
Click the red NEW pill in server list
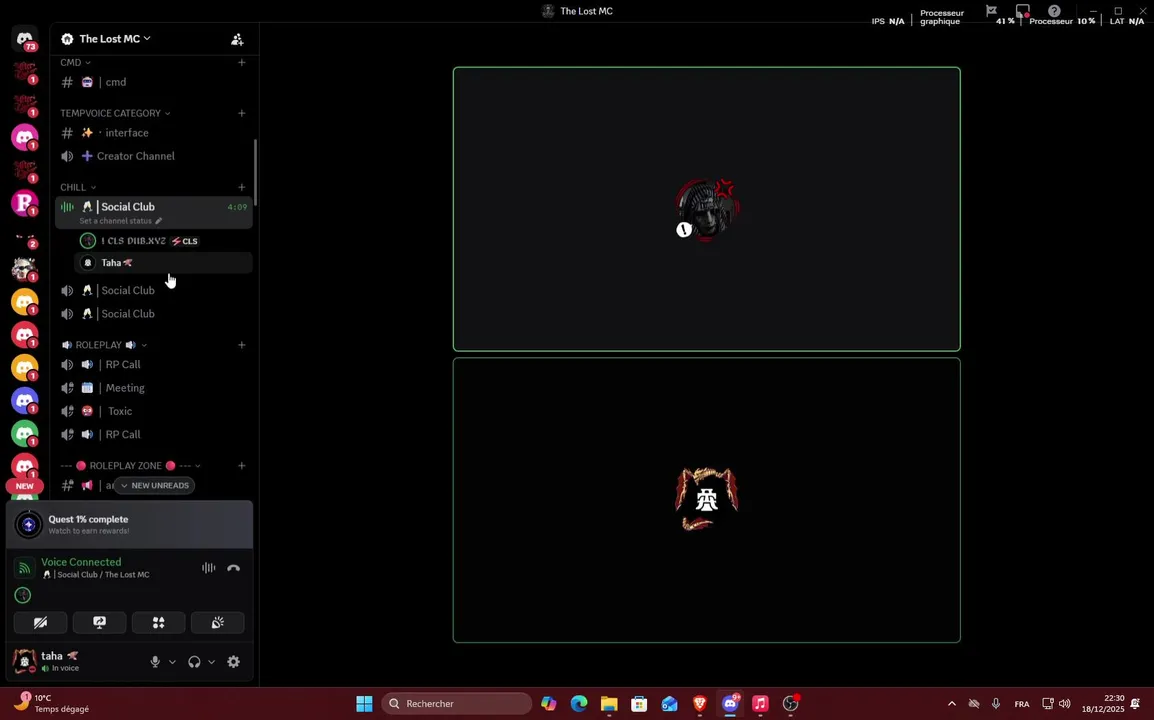(24, 486)
